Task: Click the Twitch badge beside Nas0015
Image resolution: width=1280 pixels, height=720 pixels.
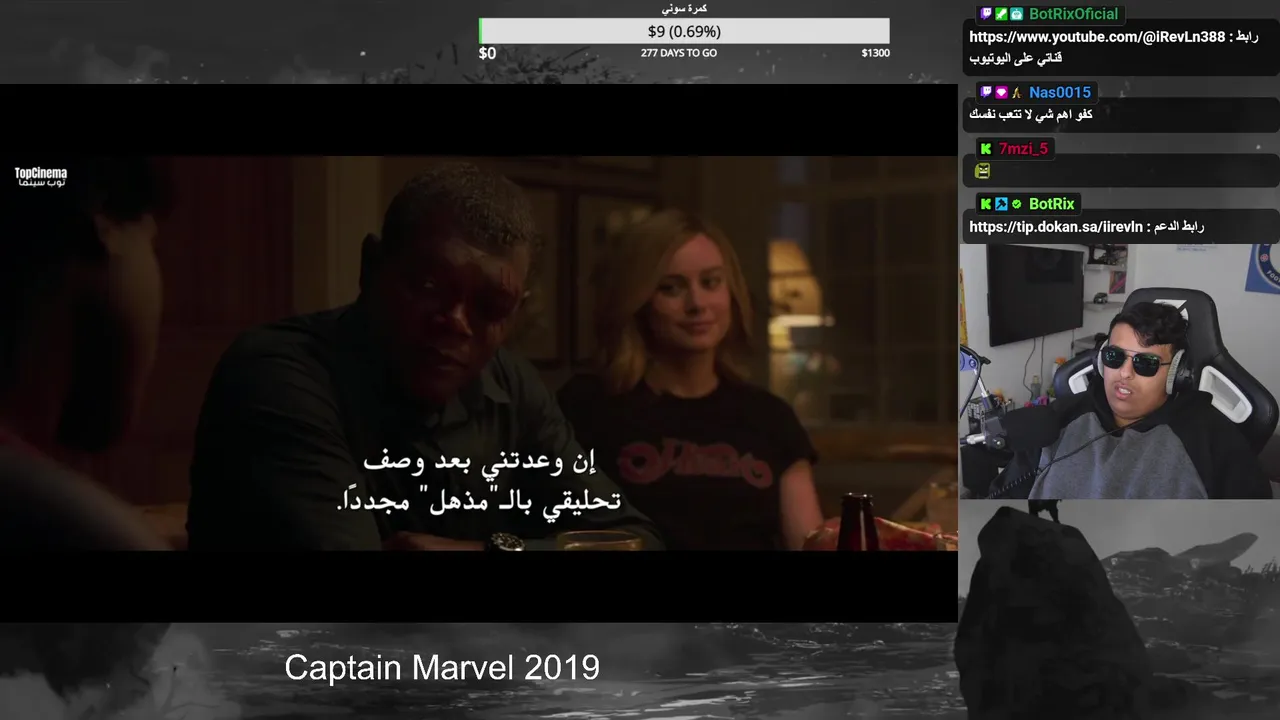Action: (x=986, y=92)
